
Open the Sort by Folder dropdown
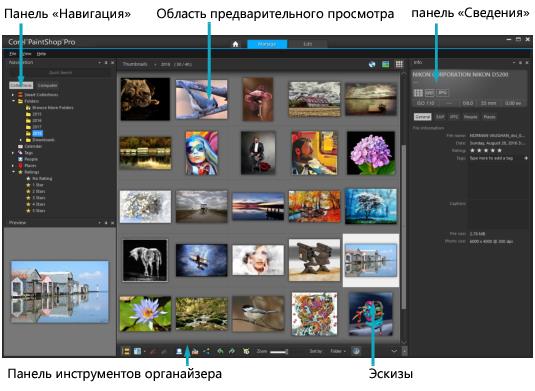click(x=338, y=351)
